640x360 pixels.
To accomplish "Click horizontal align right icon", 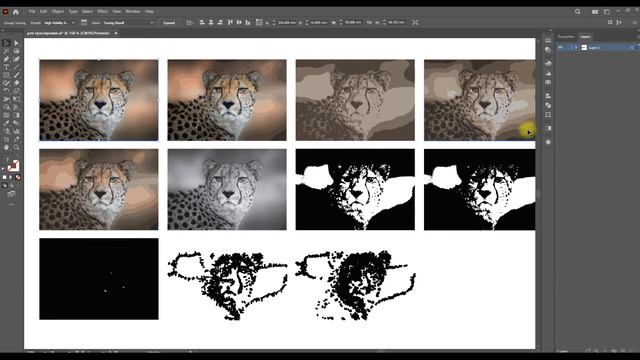I will pyautogui.click(x=220, y=22).
